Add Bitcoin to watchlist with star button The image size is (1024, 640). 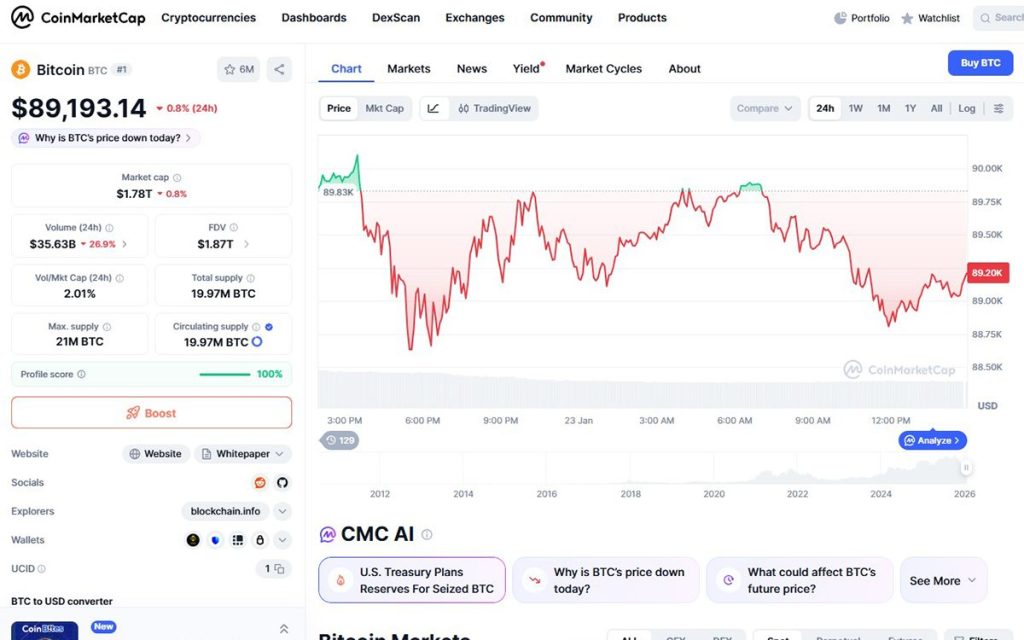click(238, 70)
